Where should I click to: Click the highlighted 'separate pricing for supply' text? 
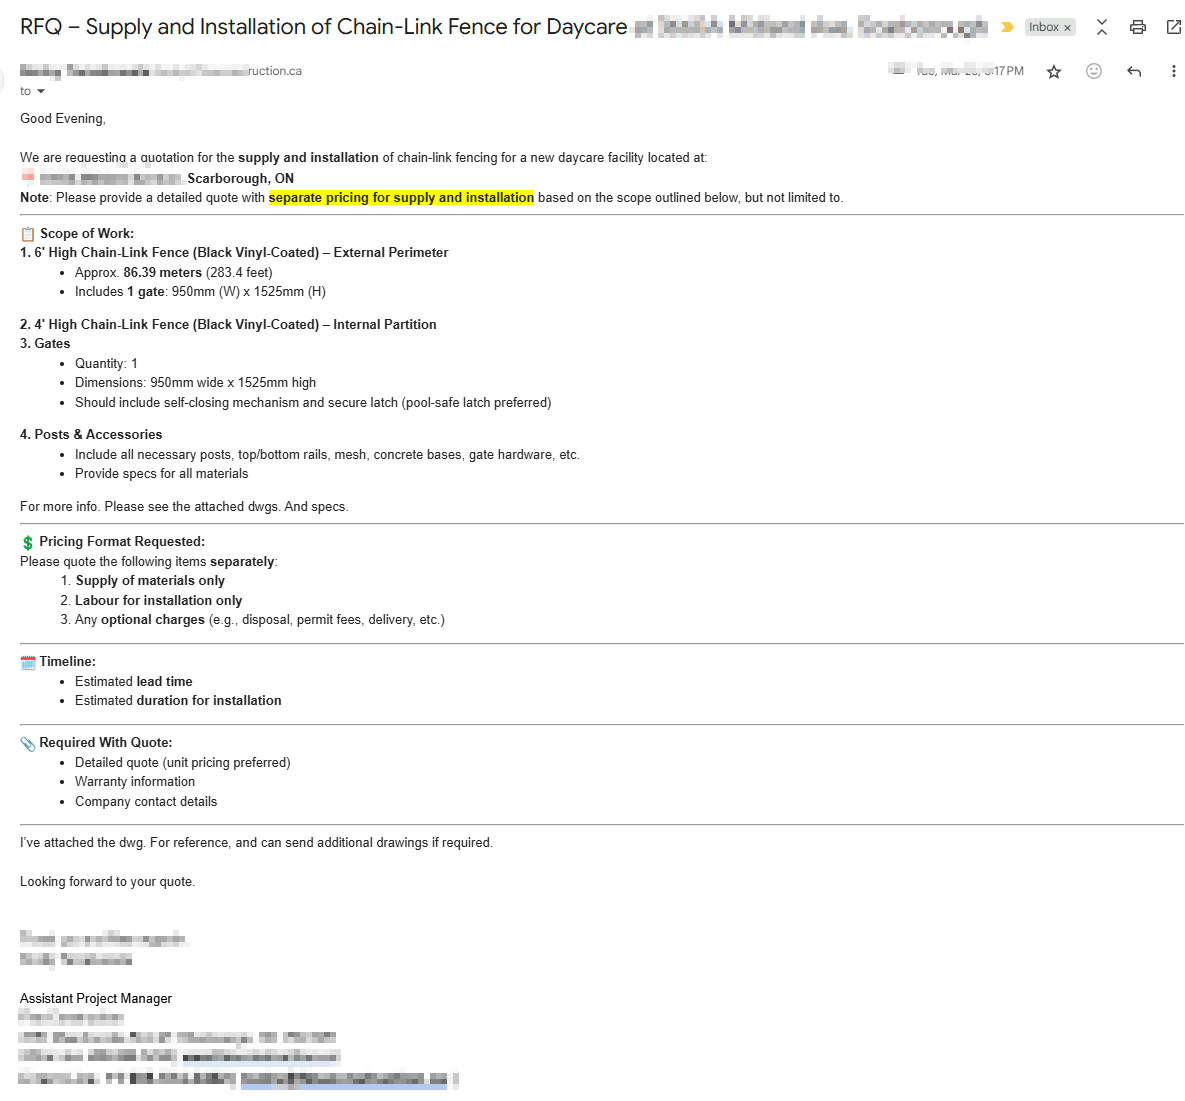coord(401,198)
